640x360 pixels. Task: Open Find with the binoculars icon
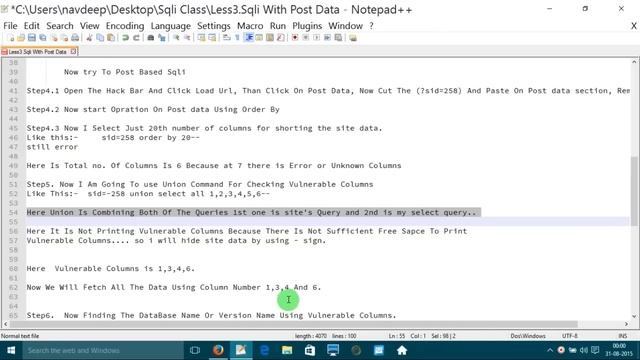[x=151, y=38]
